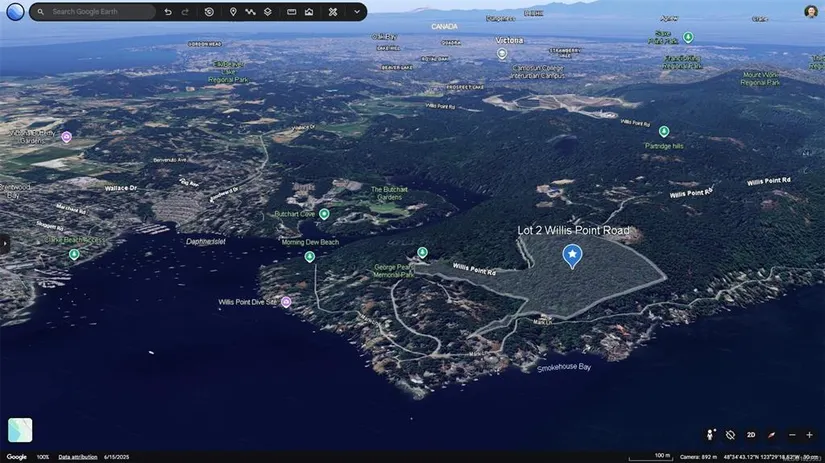Click into the Search Google Earth field
The height and width of the screenshot is (463, 825).
coord(100,12)
